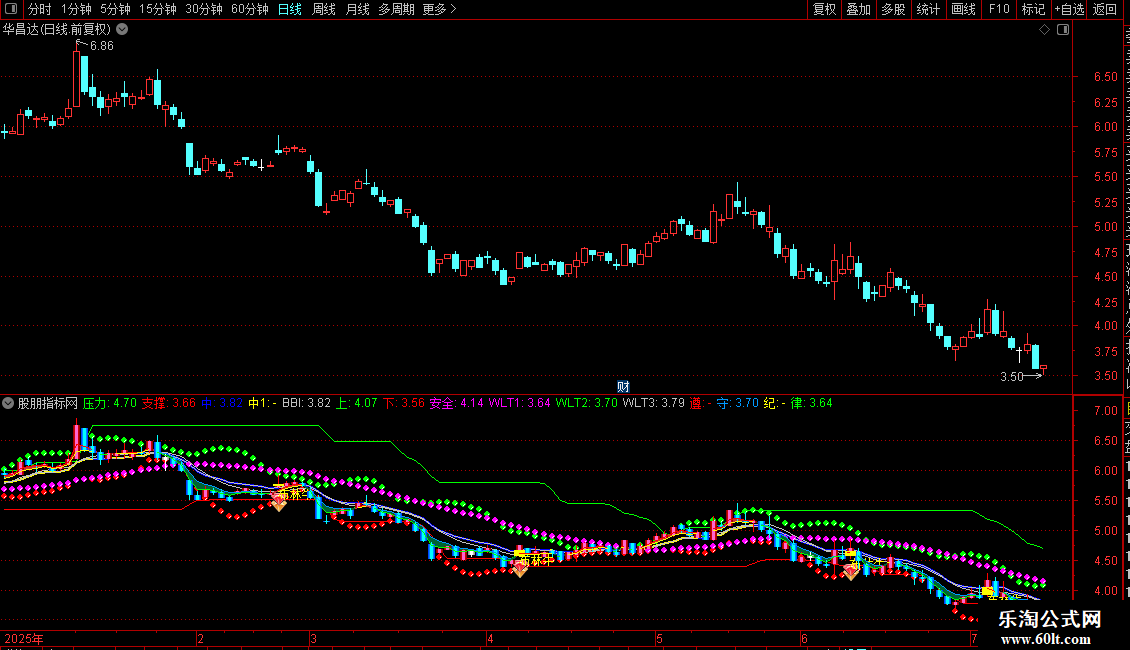
Task: Click the WLT3: 3.79 indicator value
Action: 654,404
